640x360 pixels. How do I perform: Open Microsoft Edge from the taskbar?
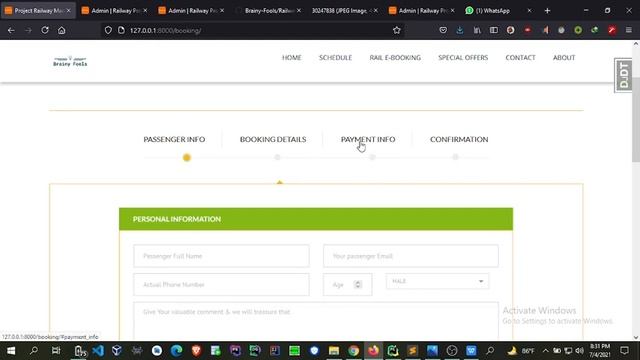click(176, 351)
